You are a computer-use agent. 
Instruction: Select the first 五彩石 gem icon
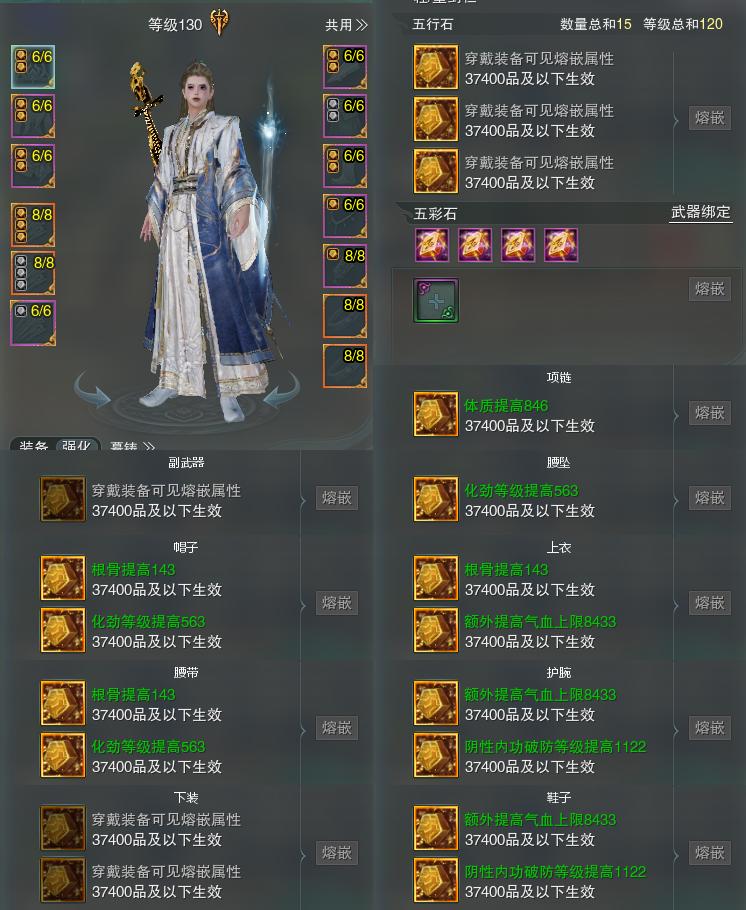pos(431,245)
